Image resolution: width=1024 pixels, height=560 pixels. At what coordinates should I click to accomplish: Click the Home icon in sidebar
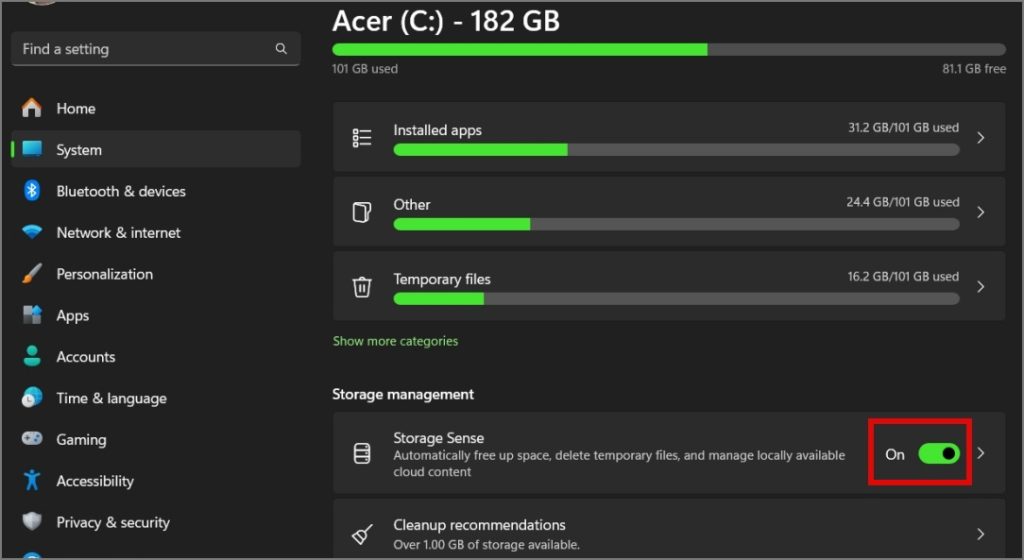(32, 108)
